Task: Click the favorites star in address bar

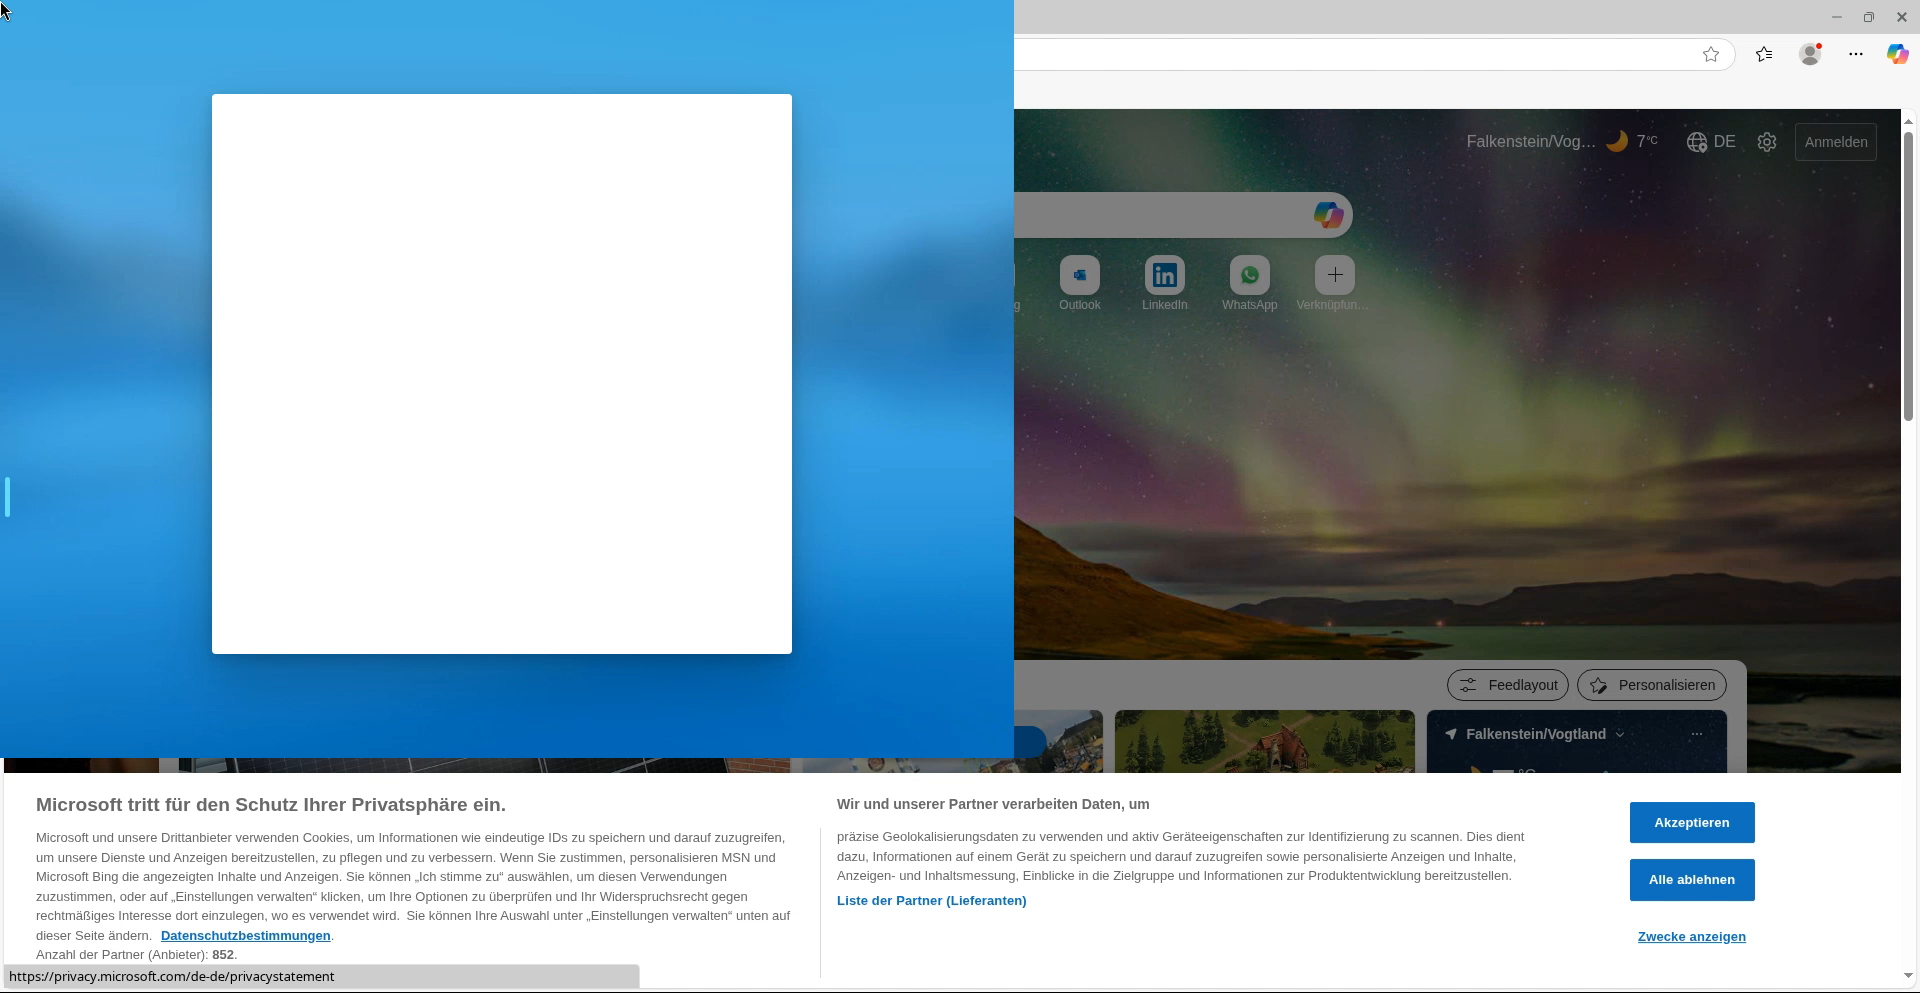Action: [x=1710, y=55]
